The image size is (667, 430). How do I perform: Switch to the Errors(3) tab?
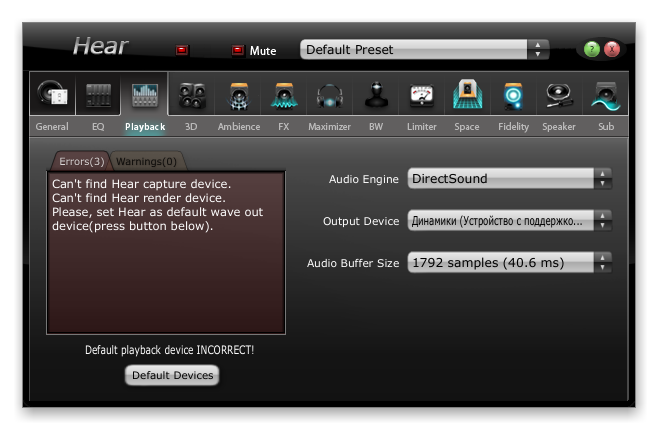(x=81, y=161)
